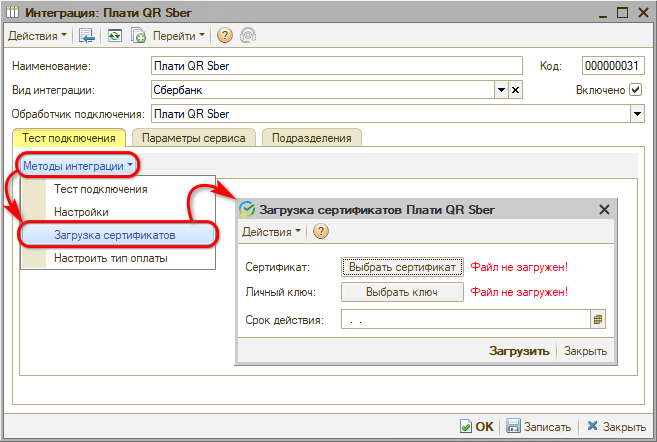The width and height of the screenshot is (657, 442).
Task: Maximize the Интеграция window
Action: [x=623, y=13]
